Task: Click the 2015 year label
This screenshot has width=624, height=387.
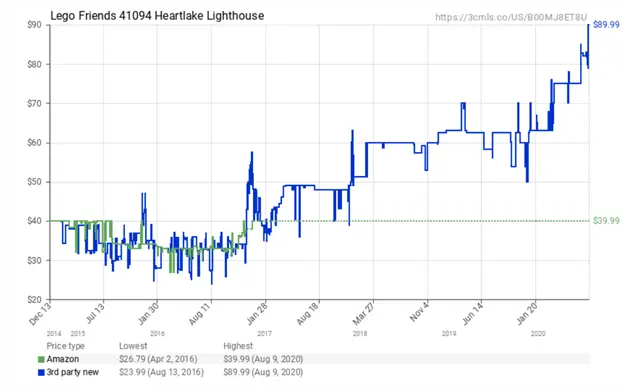Action: click(x=78, y=334)
